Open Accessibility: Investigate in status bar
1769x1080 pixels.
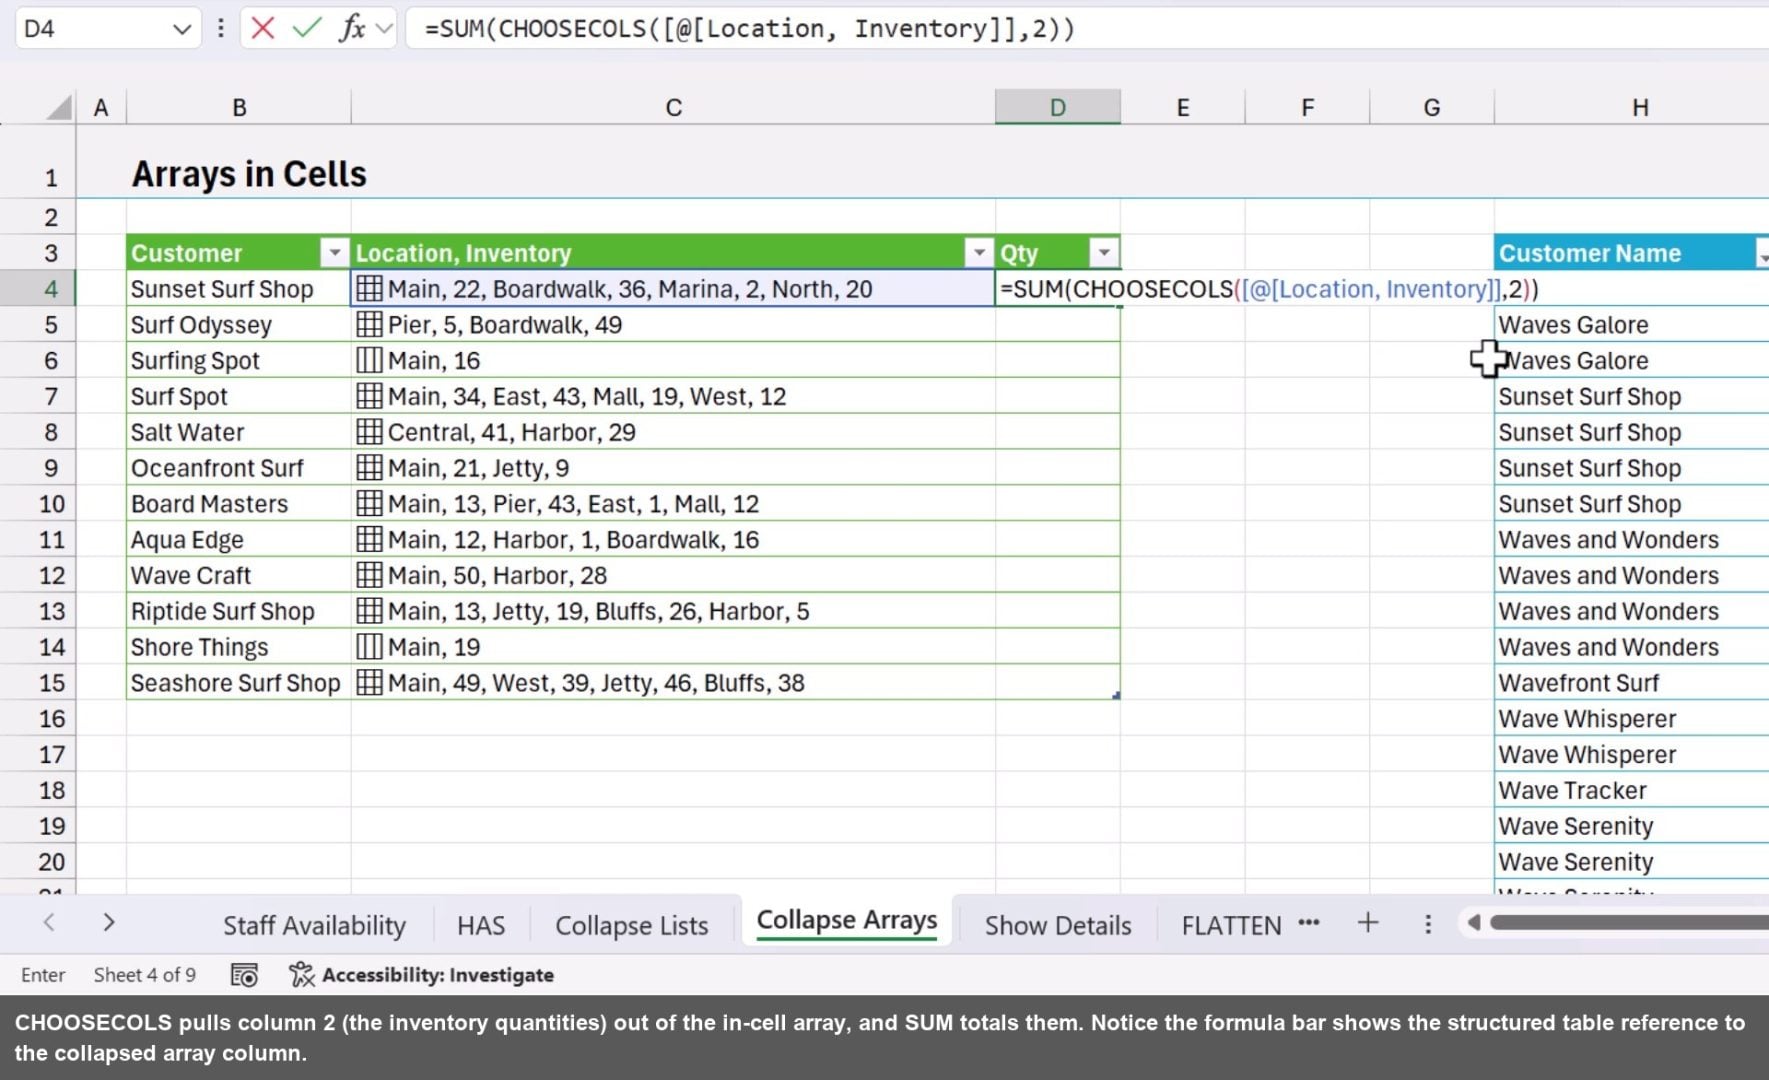click(421, 974)
